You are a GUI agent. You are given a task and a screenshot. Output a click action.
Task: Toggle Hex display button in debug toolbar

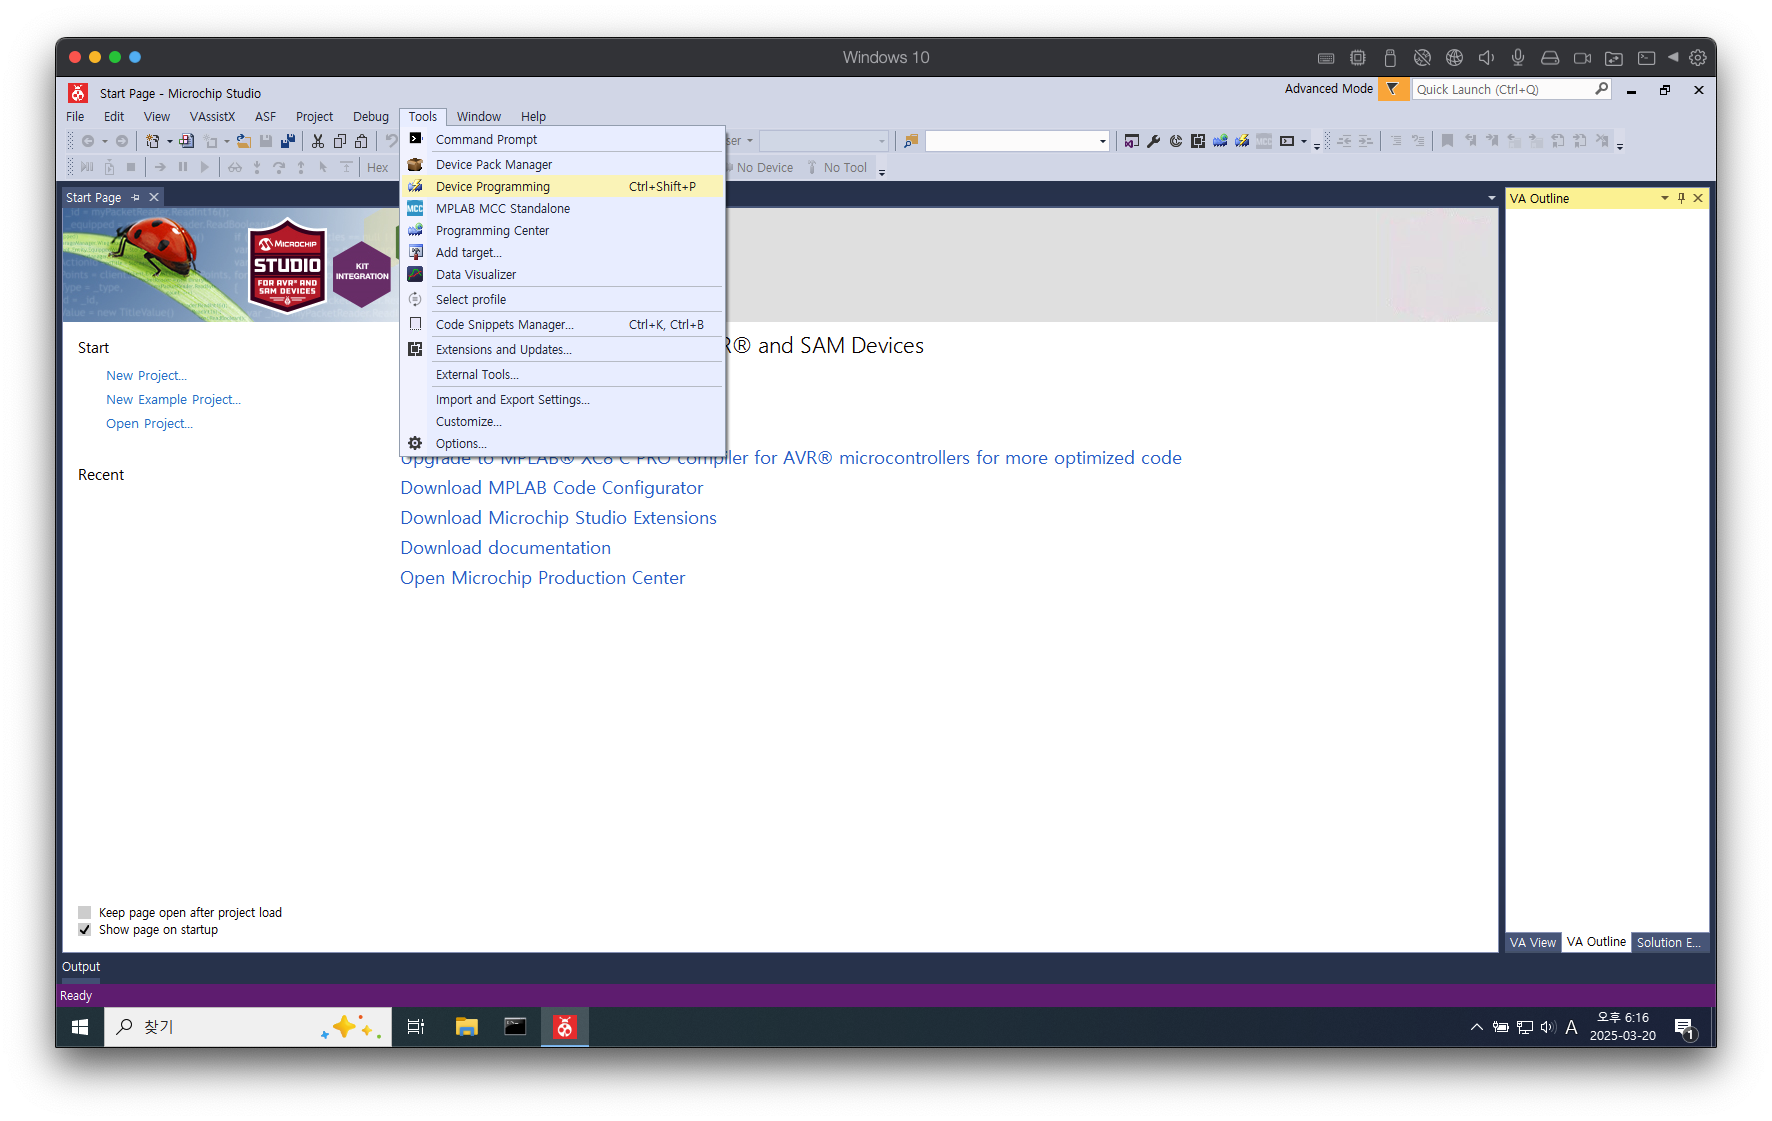click(377, 167)
